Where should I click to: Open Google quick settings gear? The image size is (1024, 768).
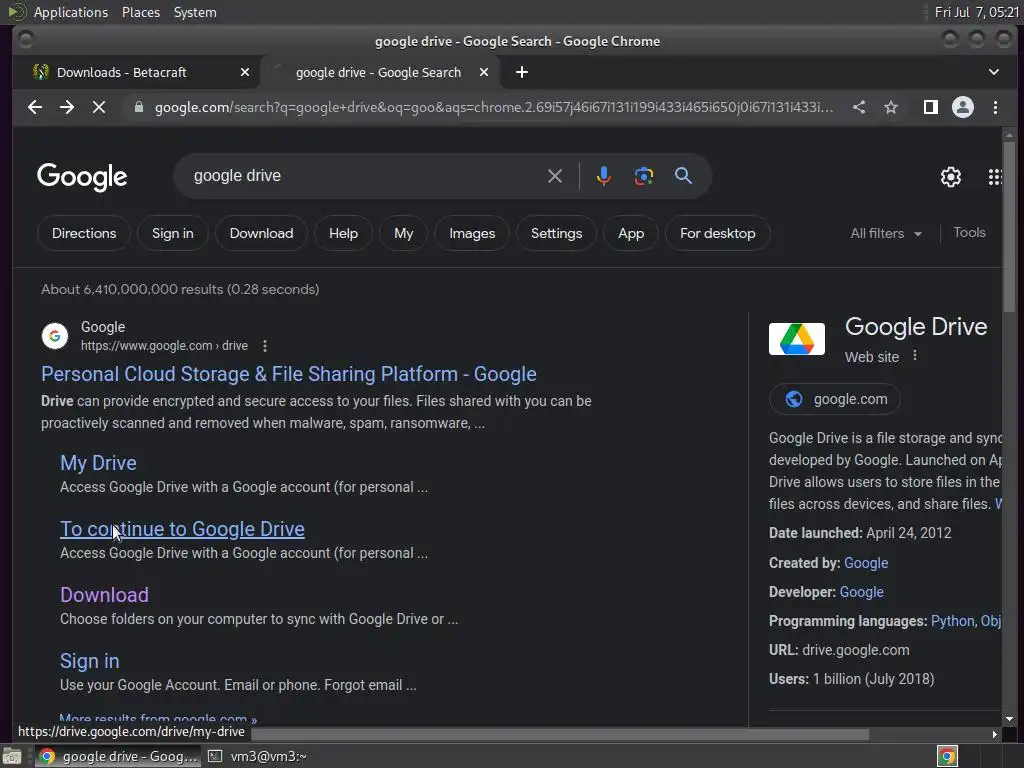[950, 176]
